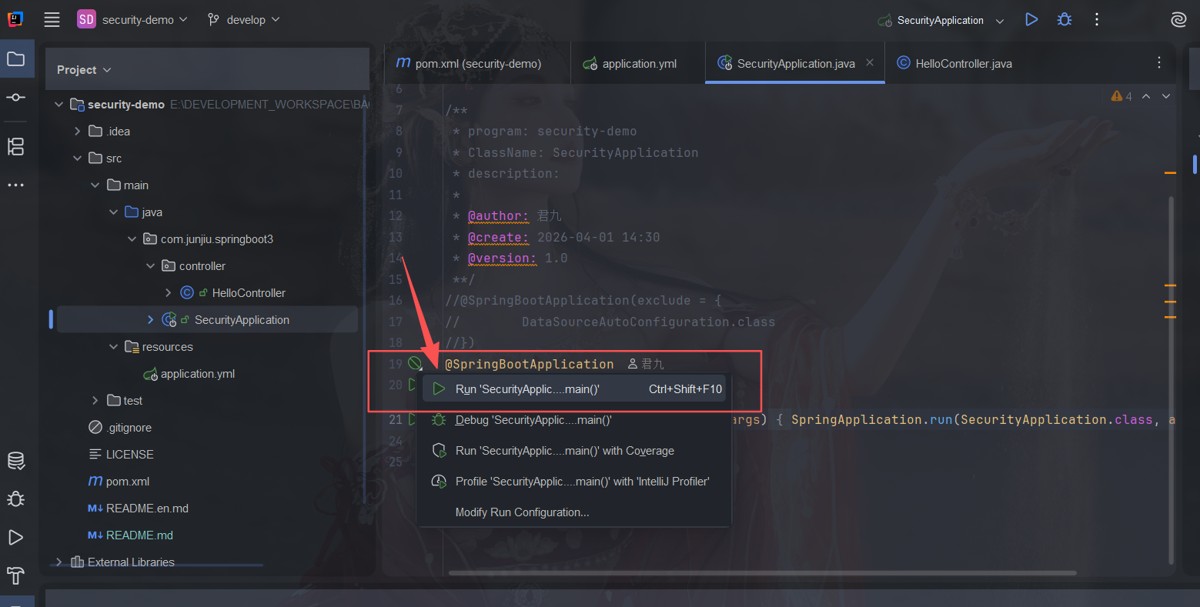Screen dimensions: 1200x607
Task: Click the IntelliJ IDEA logo icon
Action: click(x=14, y=19)
